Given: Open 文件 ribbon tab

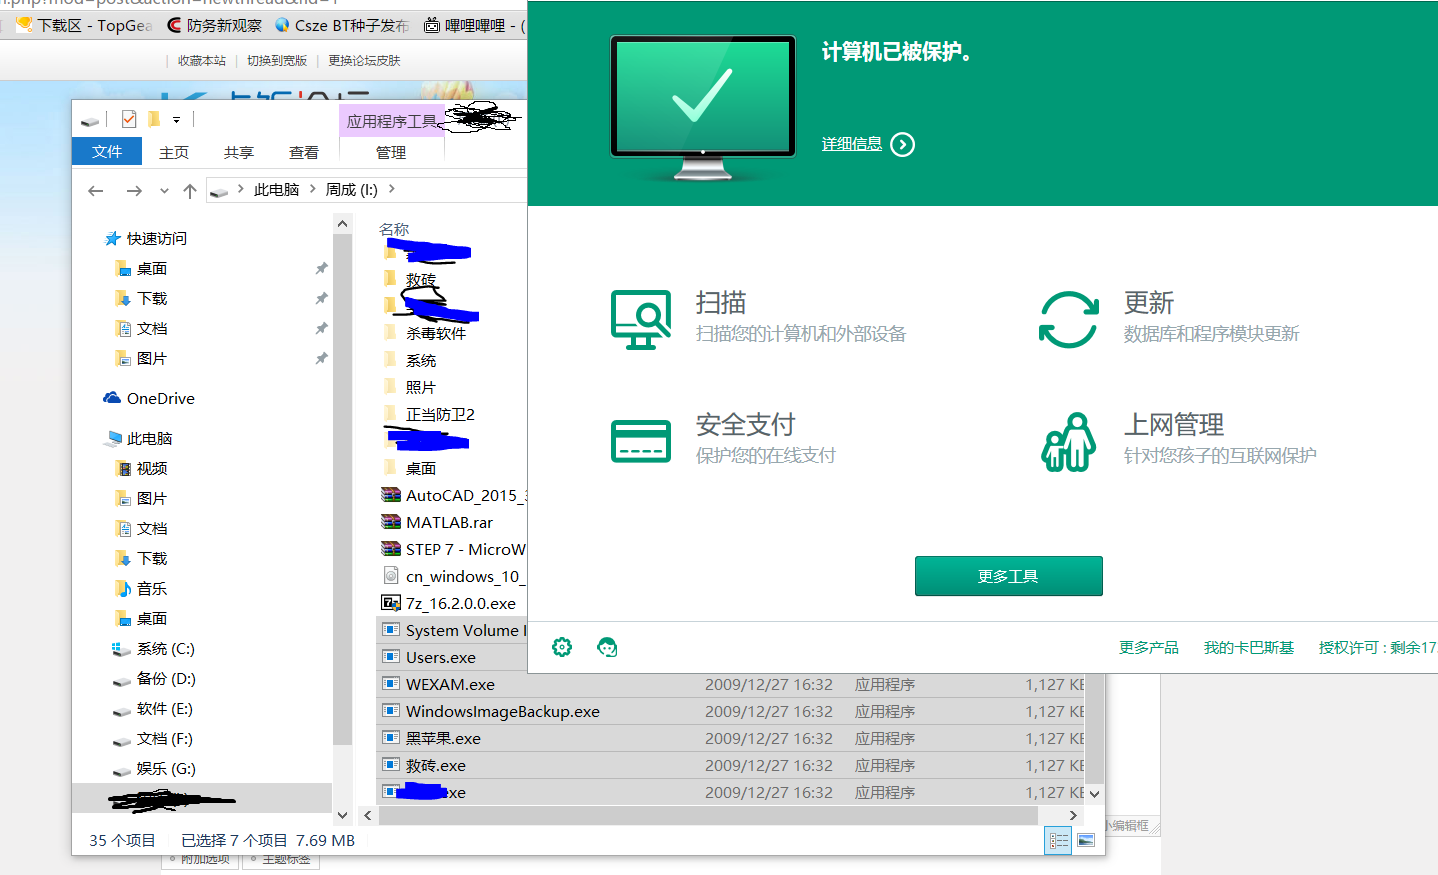Looking at the screenshot, I should pyautogui.click(x=107, y=151).
